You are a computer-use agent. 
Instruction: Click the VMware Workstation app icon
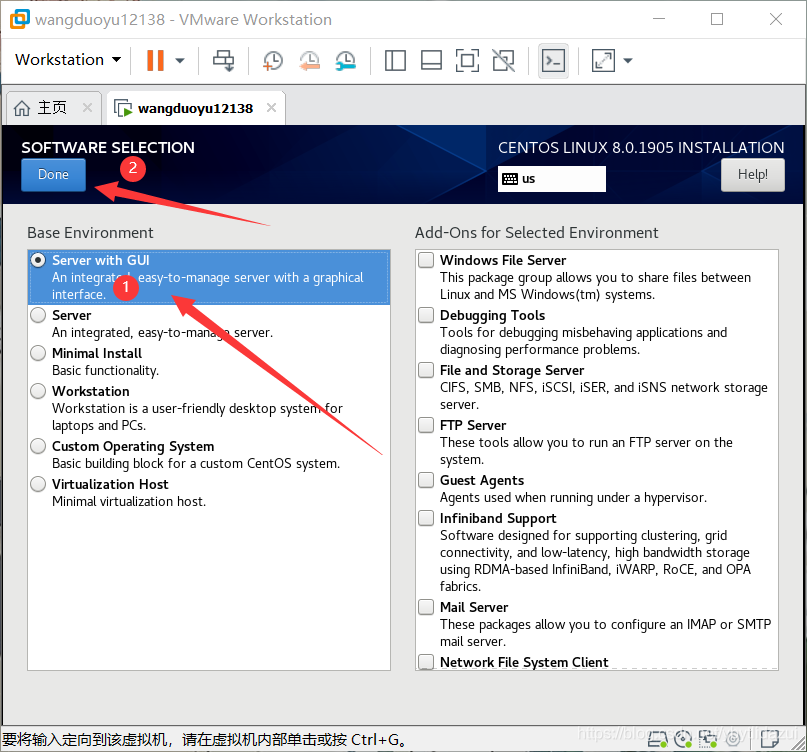[19, 19]
